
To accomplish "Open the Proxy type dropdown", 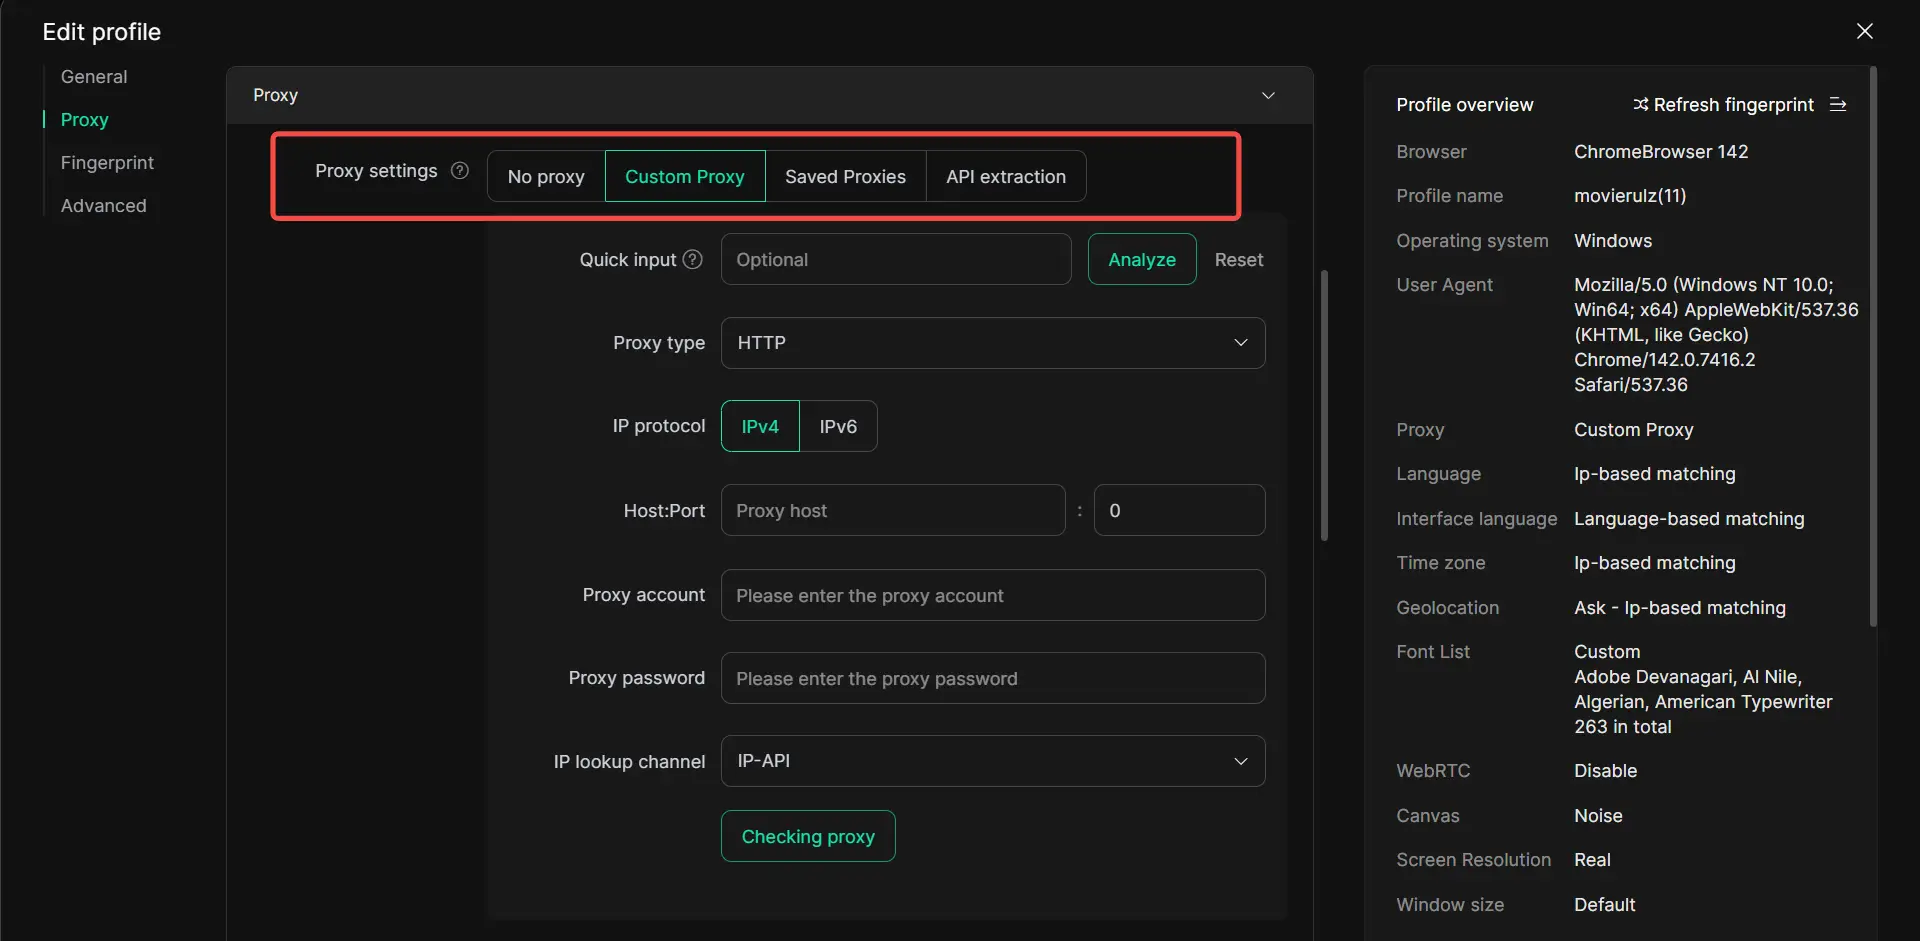I will pos(992,343).
